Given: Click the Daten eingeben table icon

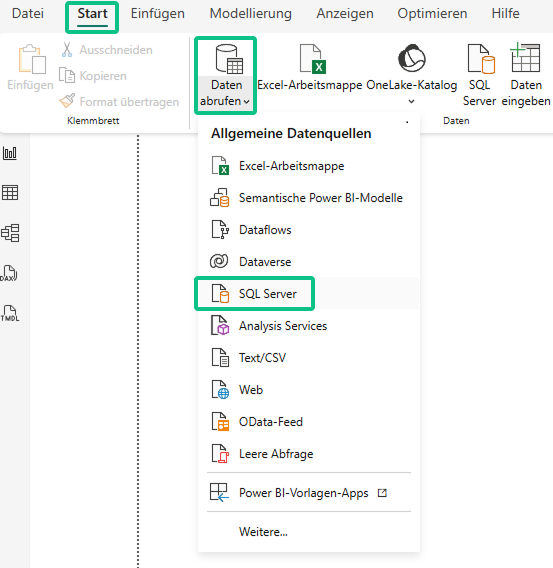Looking at the screenshot, I should pyautogui.click(x=525, y=58).
